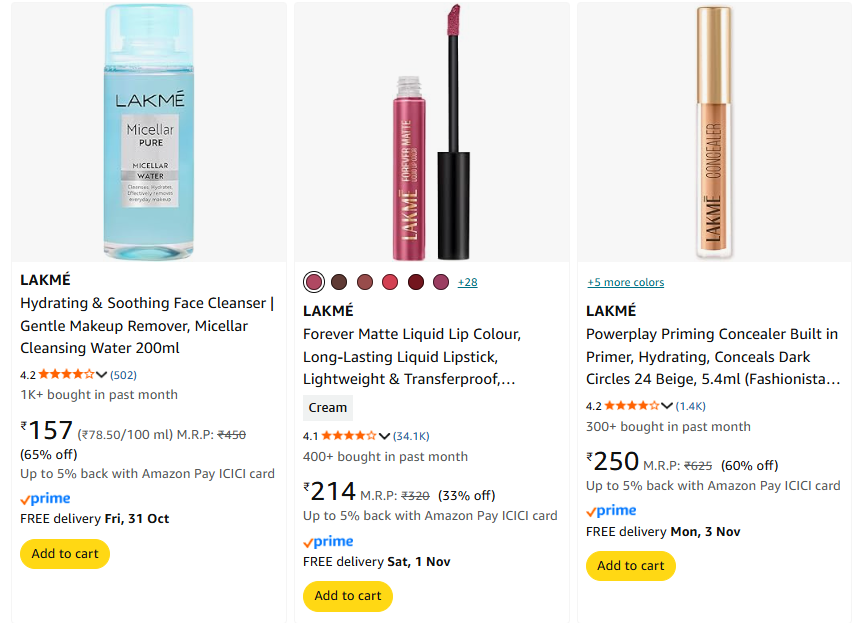Show the +28 additional lip colour shades
This screenshot has height=623, width=858.
click(x=467, y=282)
